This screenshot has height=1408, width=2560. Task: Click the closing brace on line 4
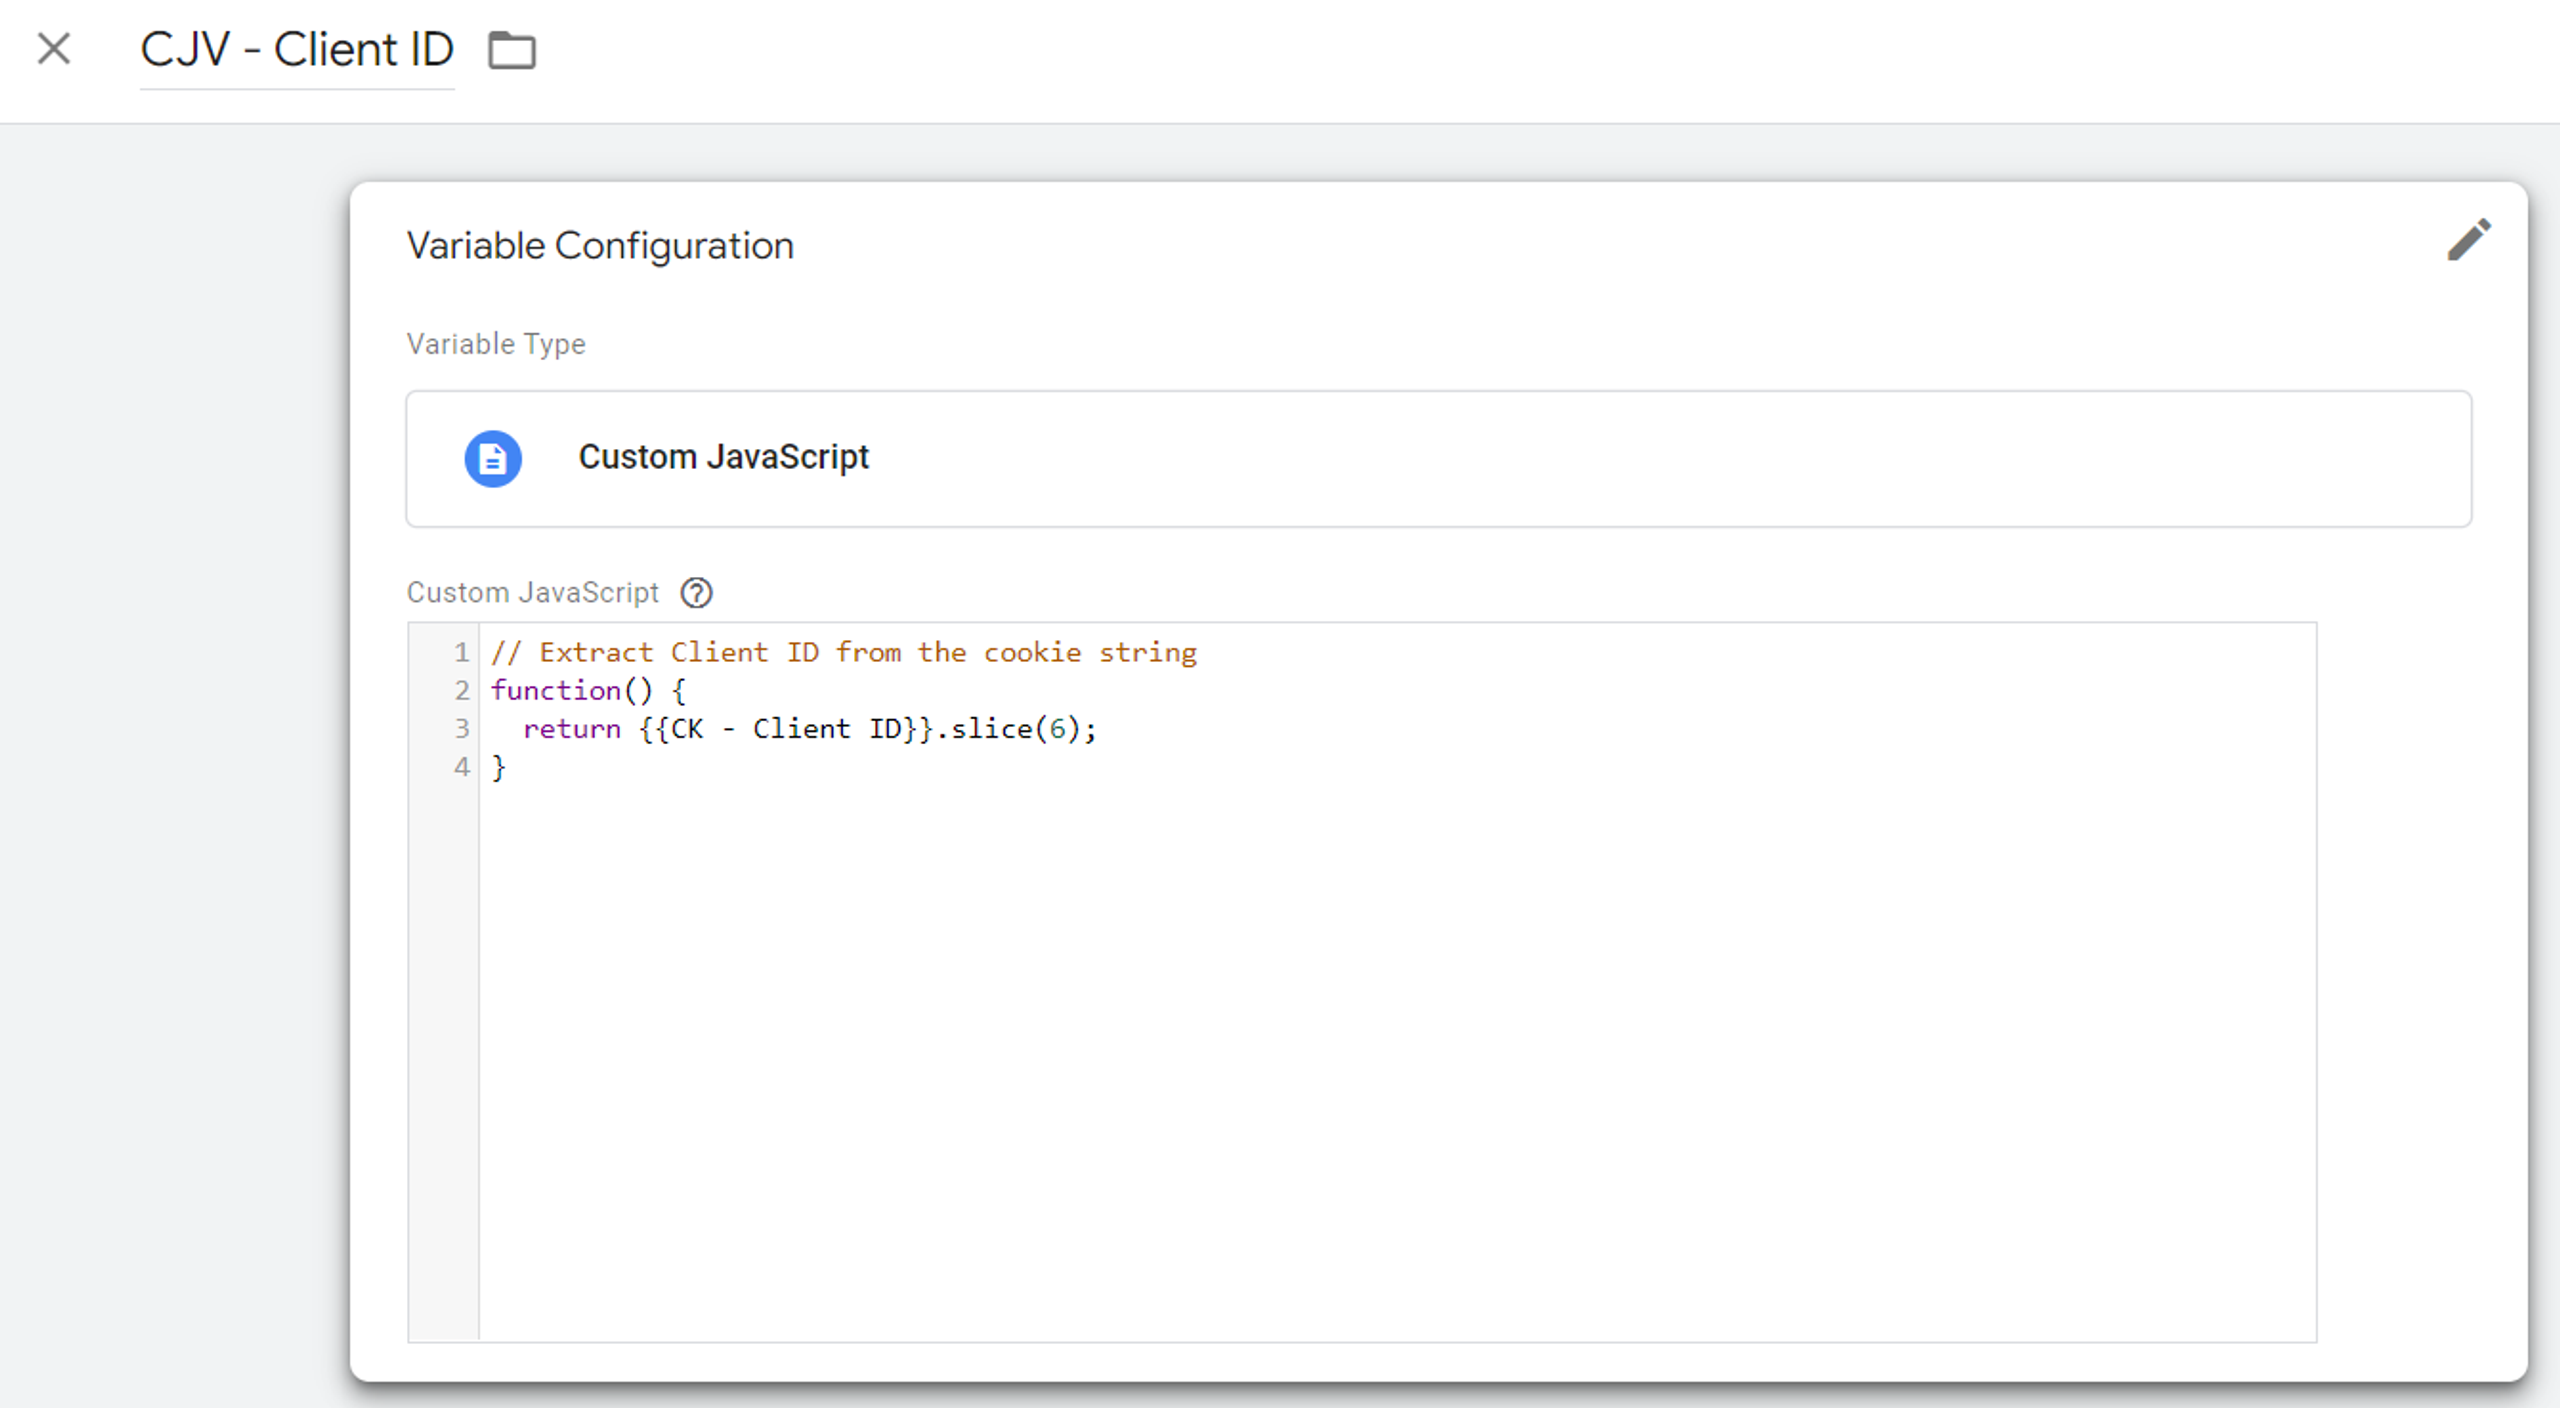499,767
